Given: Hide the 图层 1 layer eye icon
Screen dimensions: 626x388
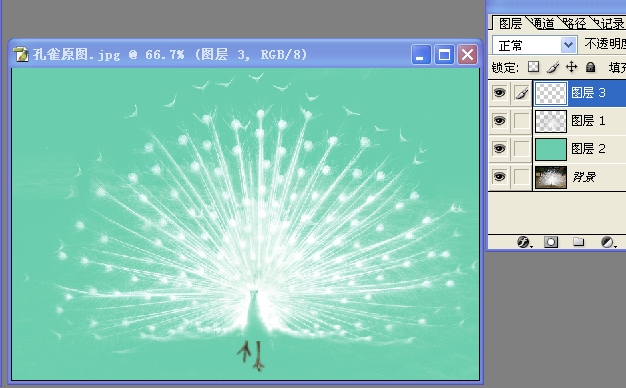Looking at the screenshot, I should pyautogui.click(x=499, y=121).
